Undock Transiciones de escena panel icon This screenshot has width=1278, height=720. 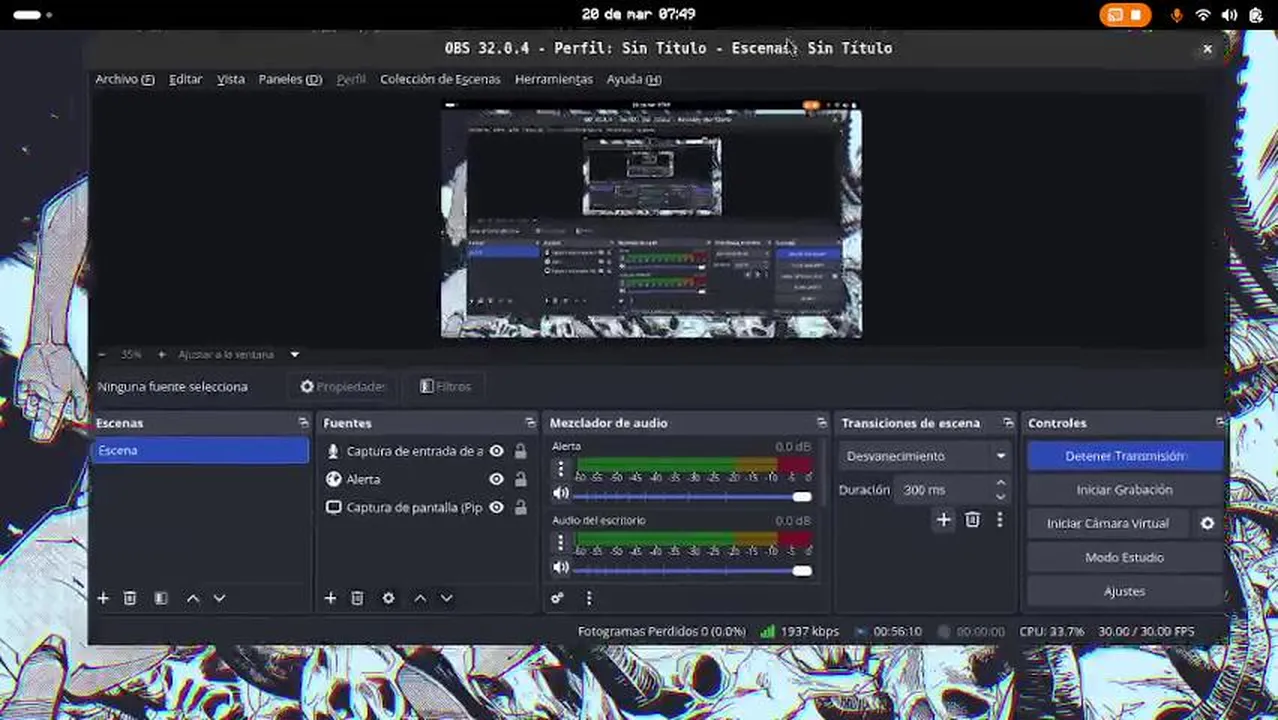[x=1007, y=423]
